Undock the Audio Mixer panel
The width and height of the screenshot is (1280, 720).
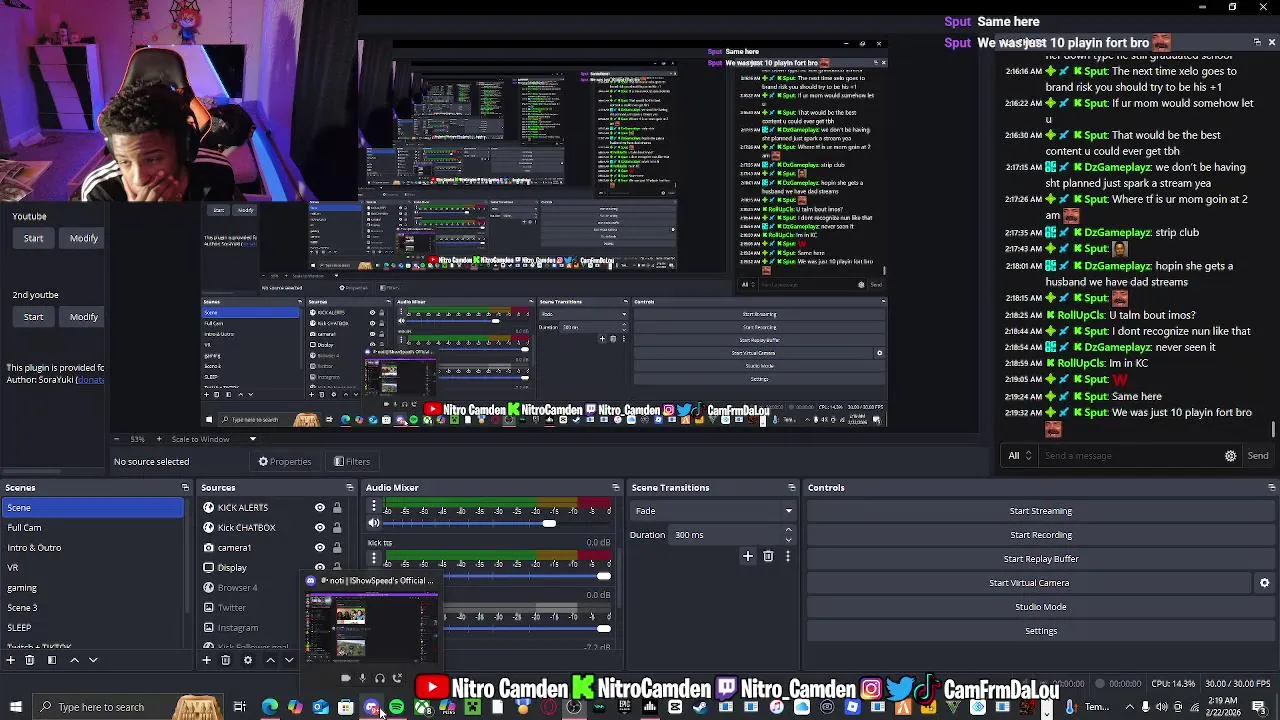click(616, 488)
